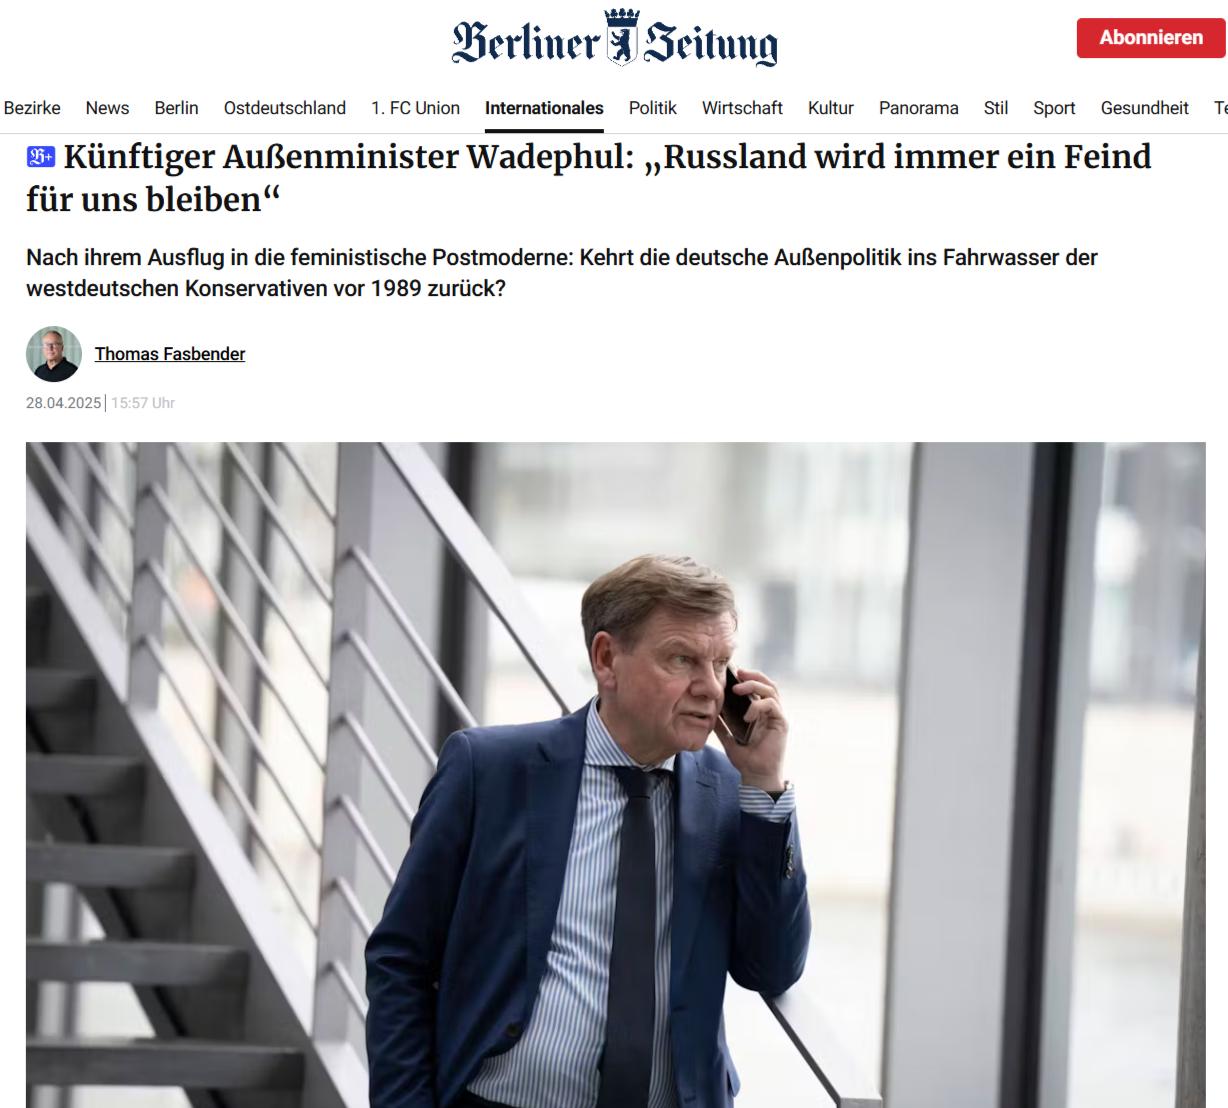Open the 1. FC Union section

[415, 108]
